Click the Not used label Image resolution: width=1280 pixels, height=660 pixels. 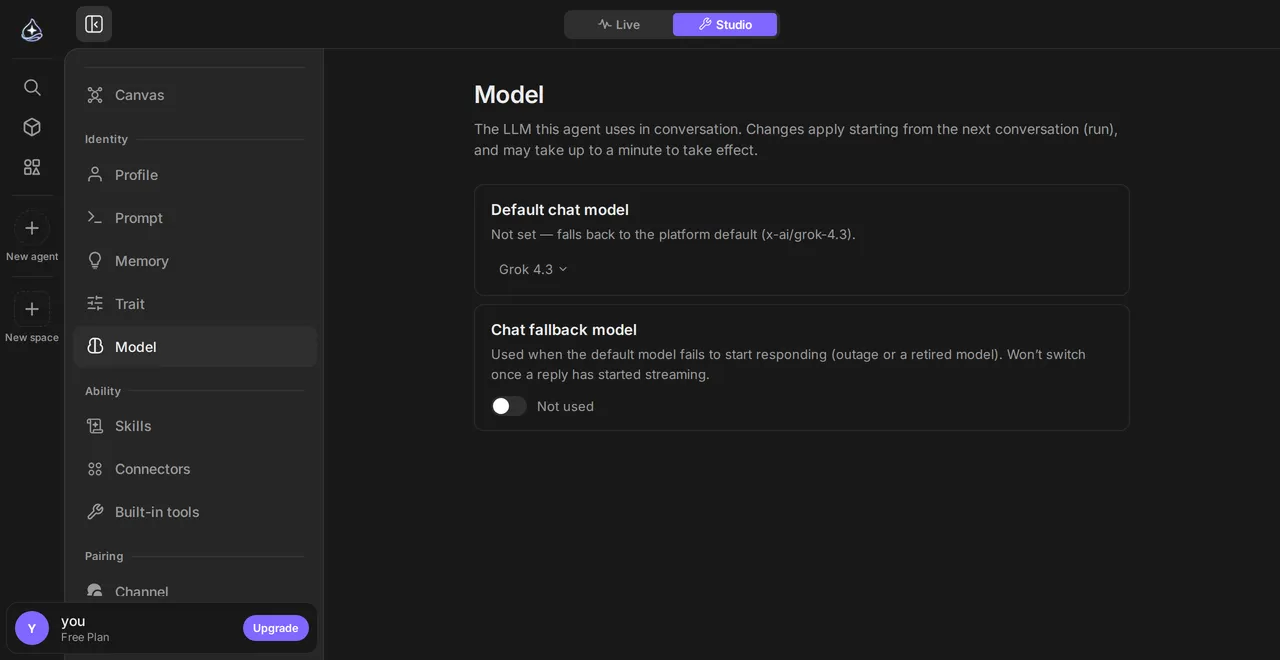(565, 406)
